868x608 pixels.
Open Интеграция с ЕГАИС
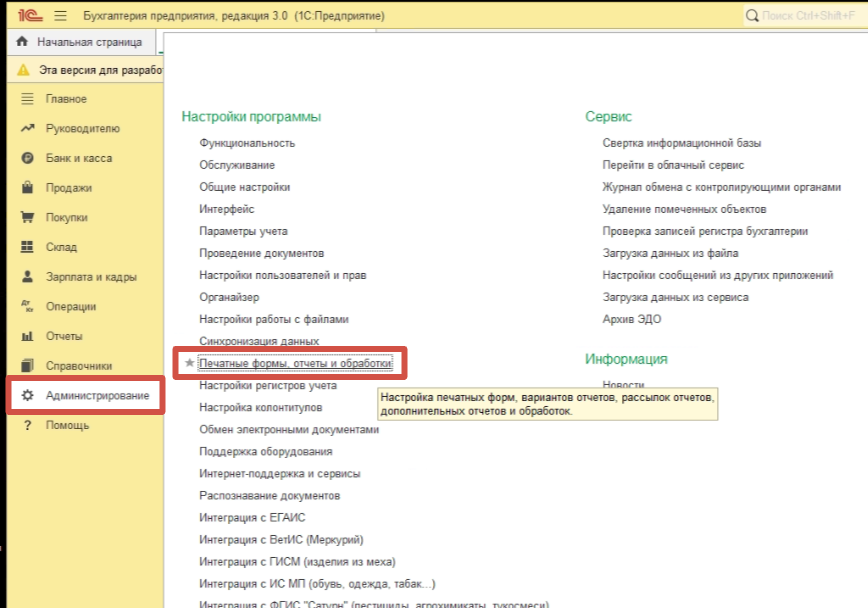point(252,517)
